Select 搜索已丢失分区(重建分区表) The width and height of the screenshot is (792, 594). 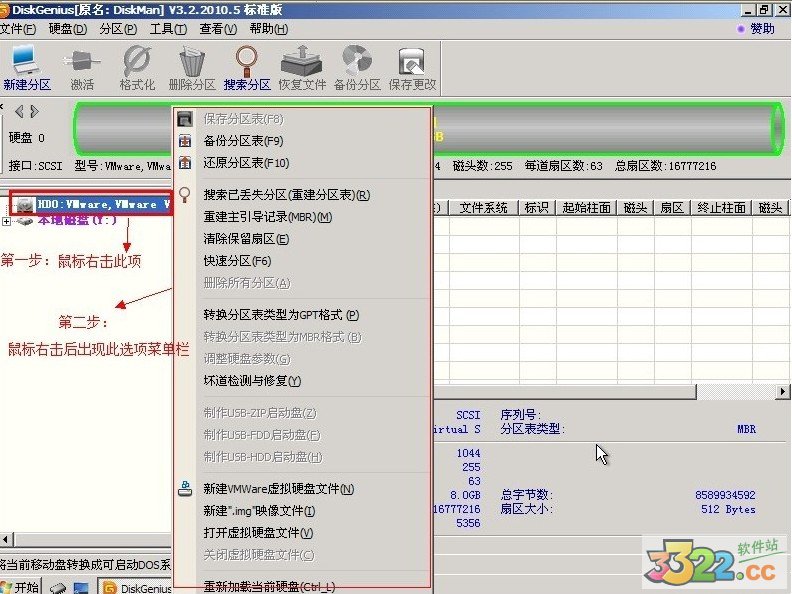303,195
